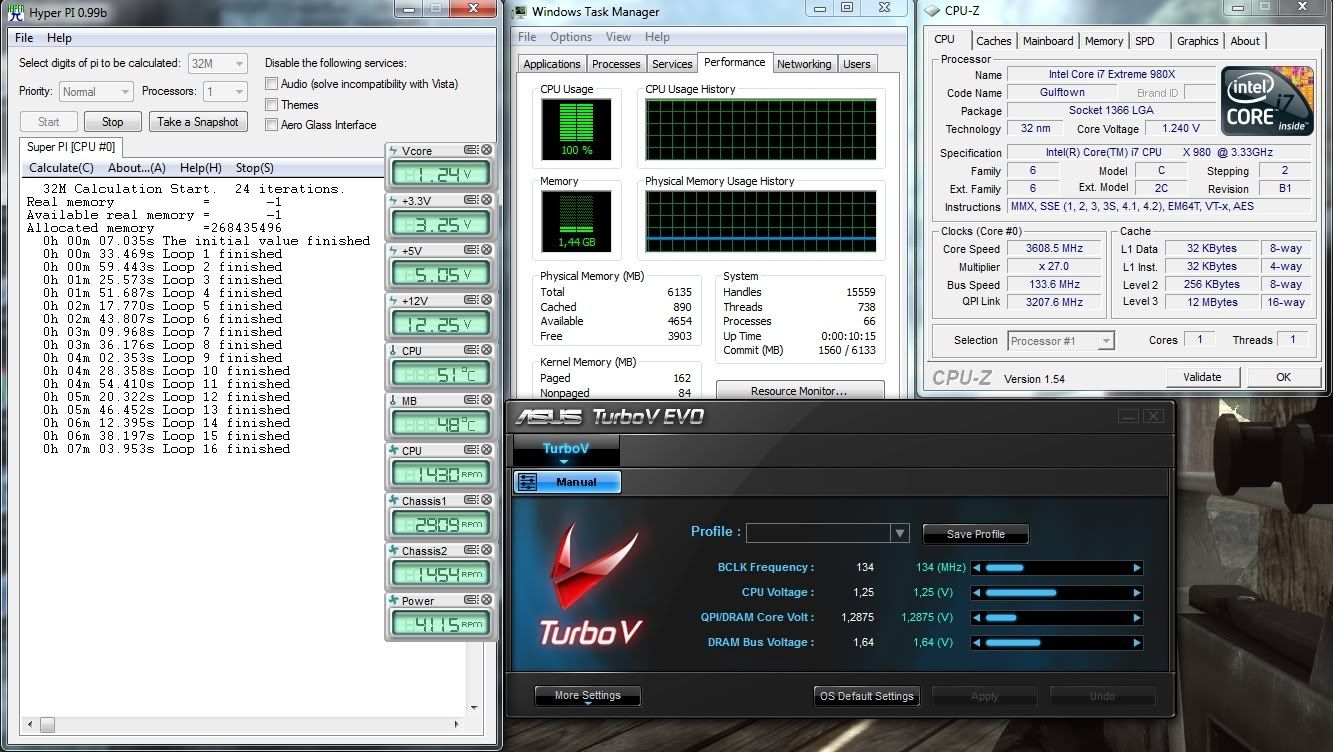Image resolution: width=1333 pixels, height=752 pixels.
Task: Open the TurboV tab dropdown
Action: click(566, 450)
